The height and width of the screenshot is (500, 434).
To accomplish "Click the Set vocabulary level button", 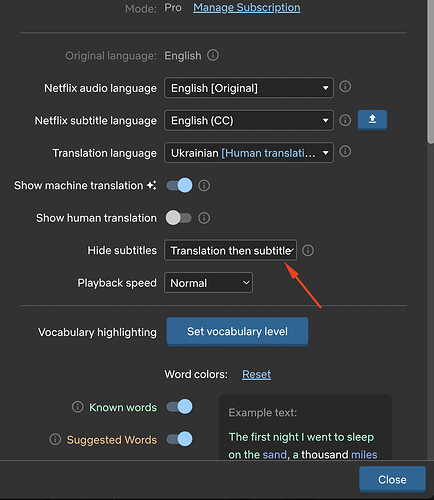I will click(237, 332).
